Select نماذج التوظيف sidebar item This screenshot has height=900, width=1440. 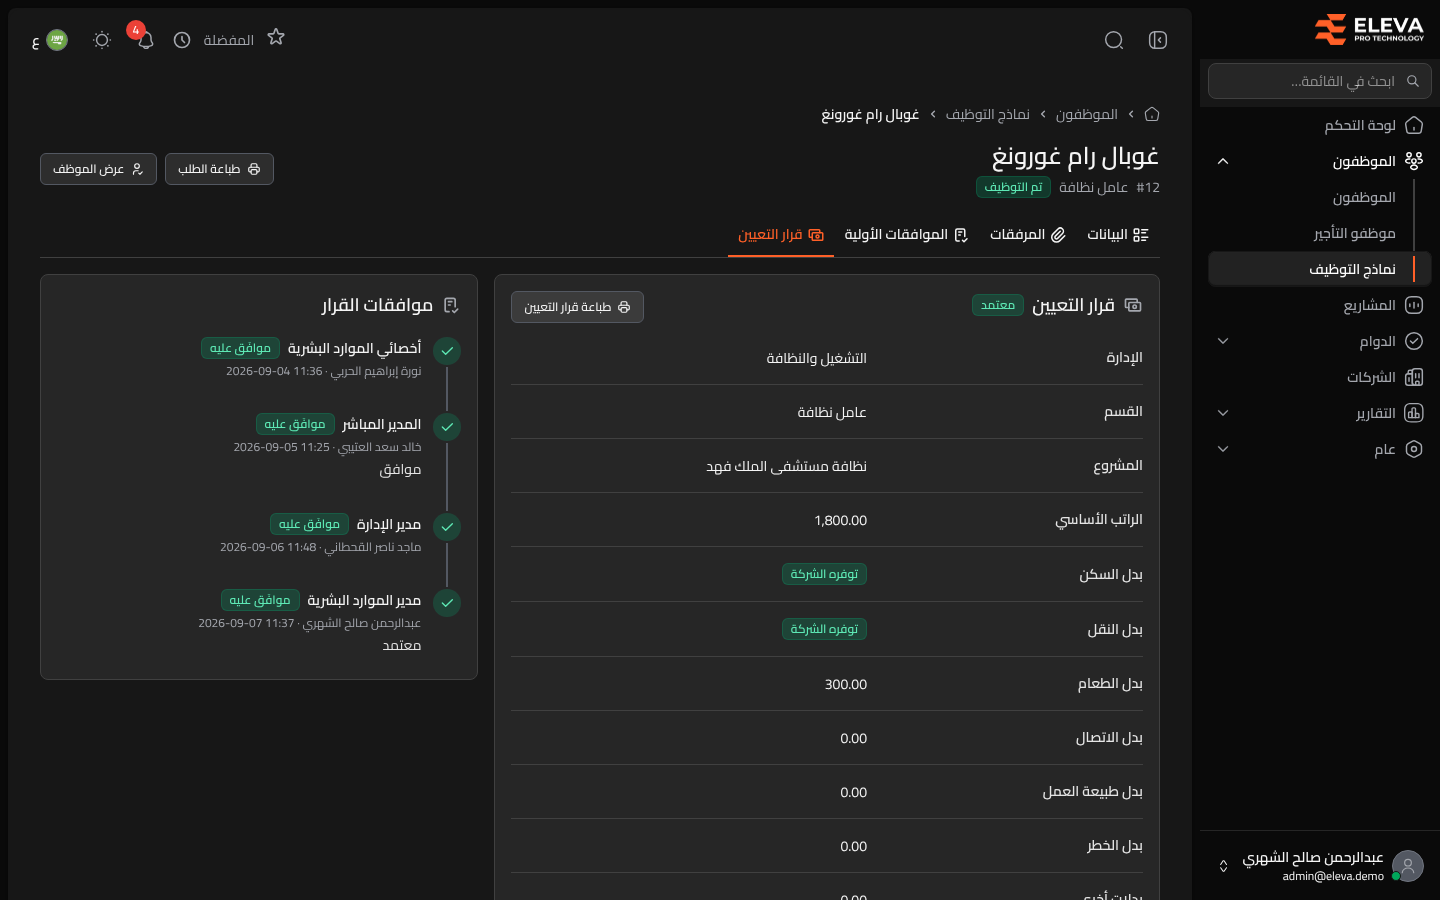(1320, 269)
